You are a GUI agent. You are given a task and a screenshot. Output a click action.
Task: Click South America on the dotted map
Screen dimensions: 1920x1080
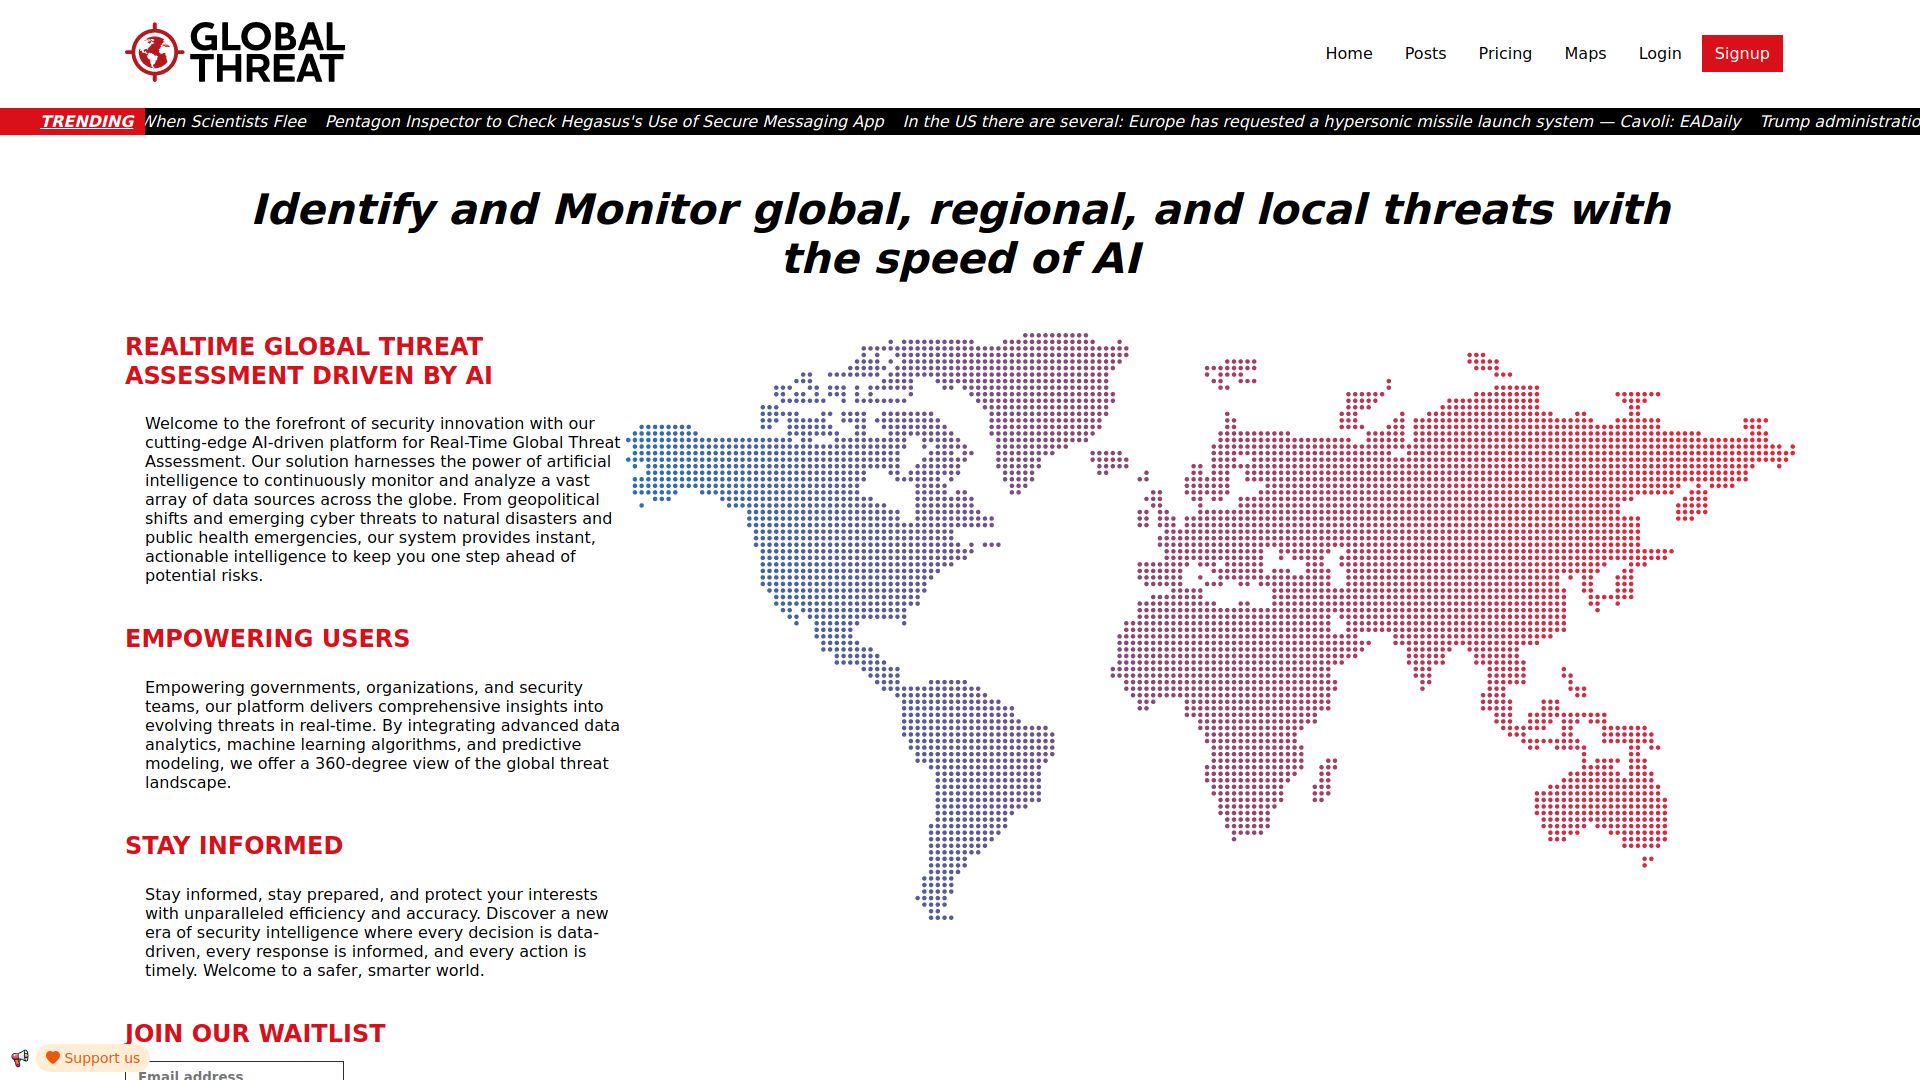[975, 760]
